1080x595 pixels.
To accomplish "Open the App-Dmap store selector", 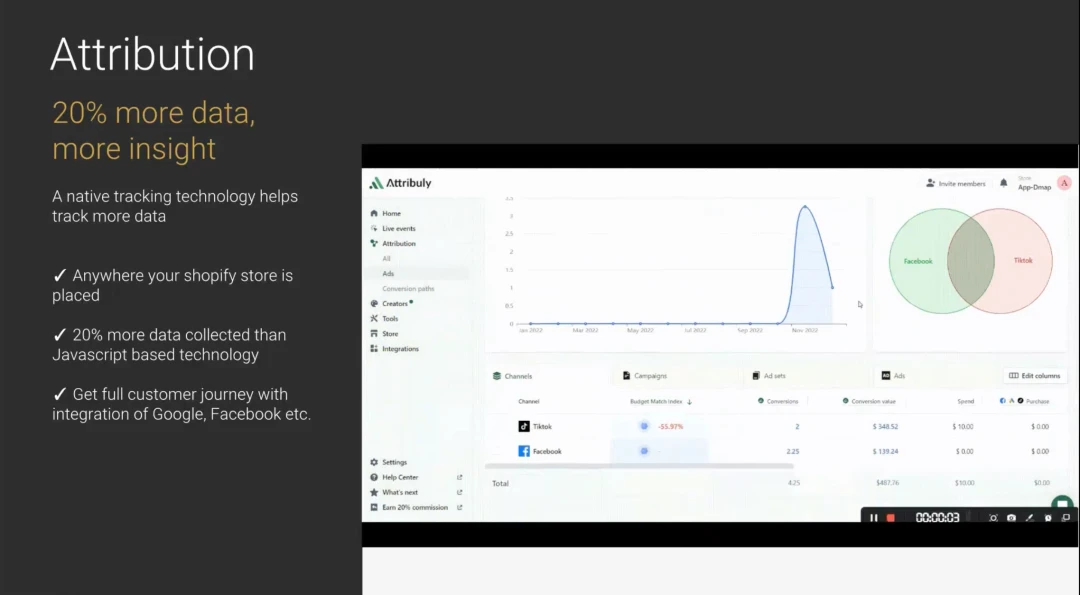I will point(1035,184).
